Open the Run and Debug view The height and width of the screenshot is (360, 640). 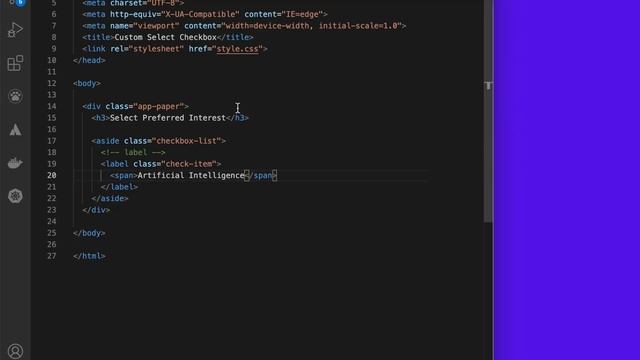click(15, 31)
